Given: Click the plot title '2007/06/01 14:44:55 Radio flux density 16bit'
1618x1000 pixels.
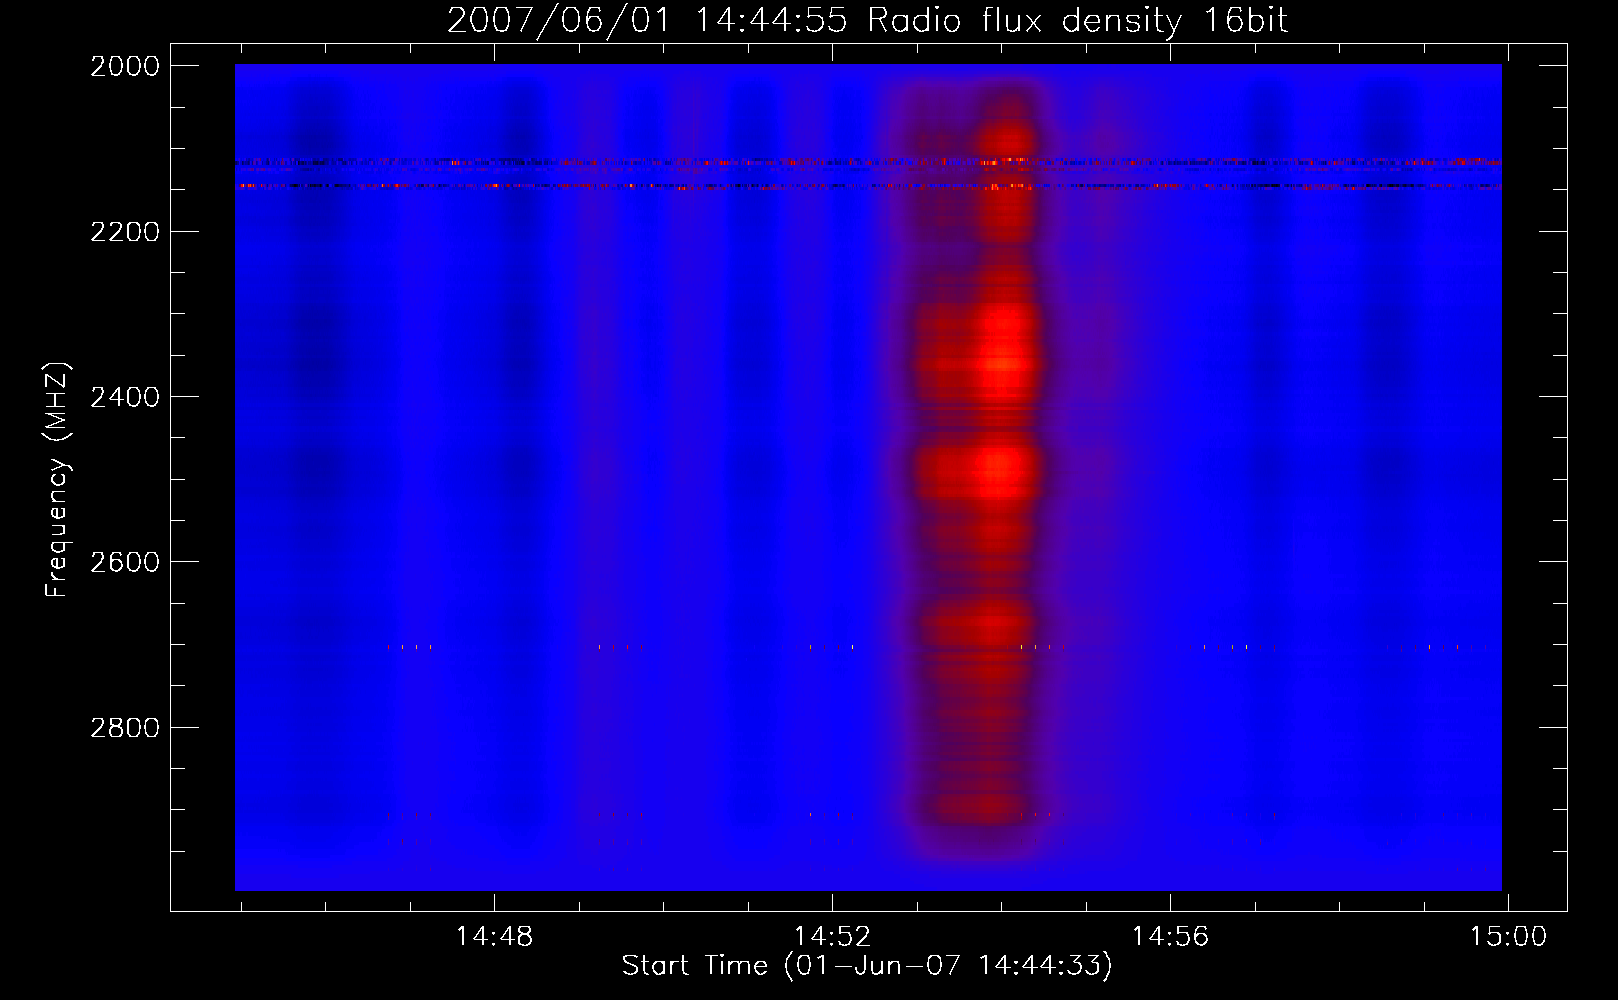Looking at the screenshot, I should (x=867, y=20).
